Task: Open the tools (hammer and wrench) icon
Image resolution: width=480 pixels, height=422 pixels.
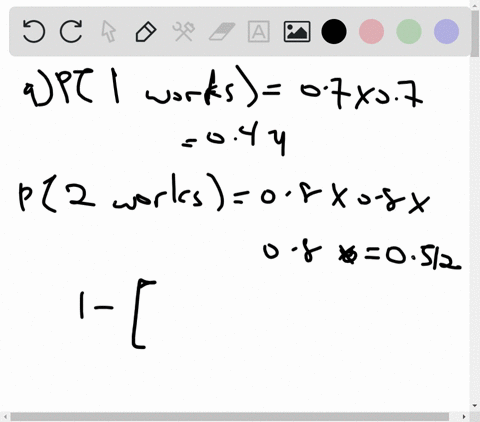Action: [184, 31]
